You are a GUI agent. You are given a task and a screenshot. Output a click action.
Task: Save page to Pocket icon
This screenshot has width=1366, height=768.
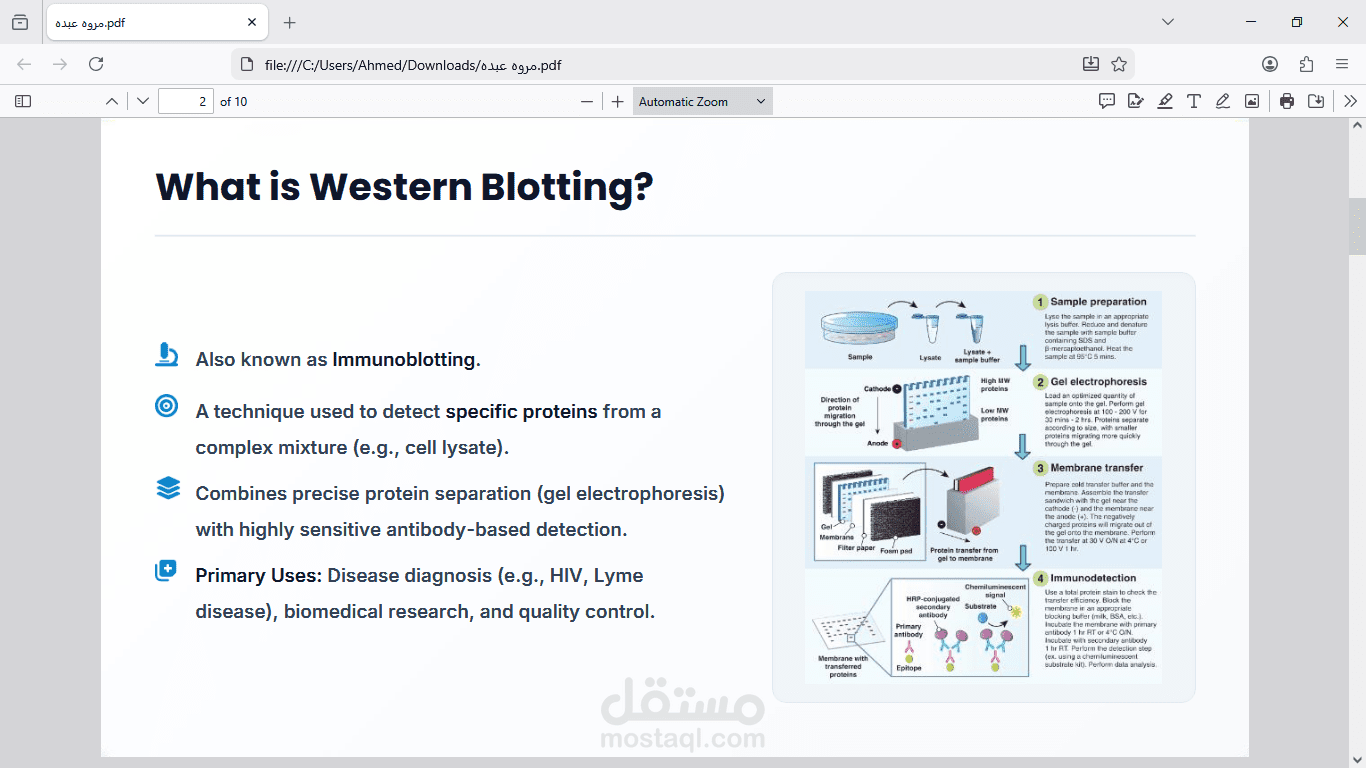point(1091,64)
